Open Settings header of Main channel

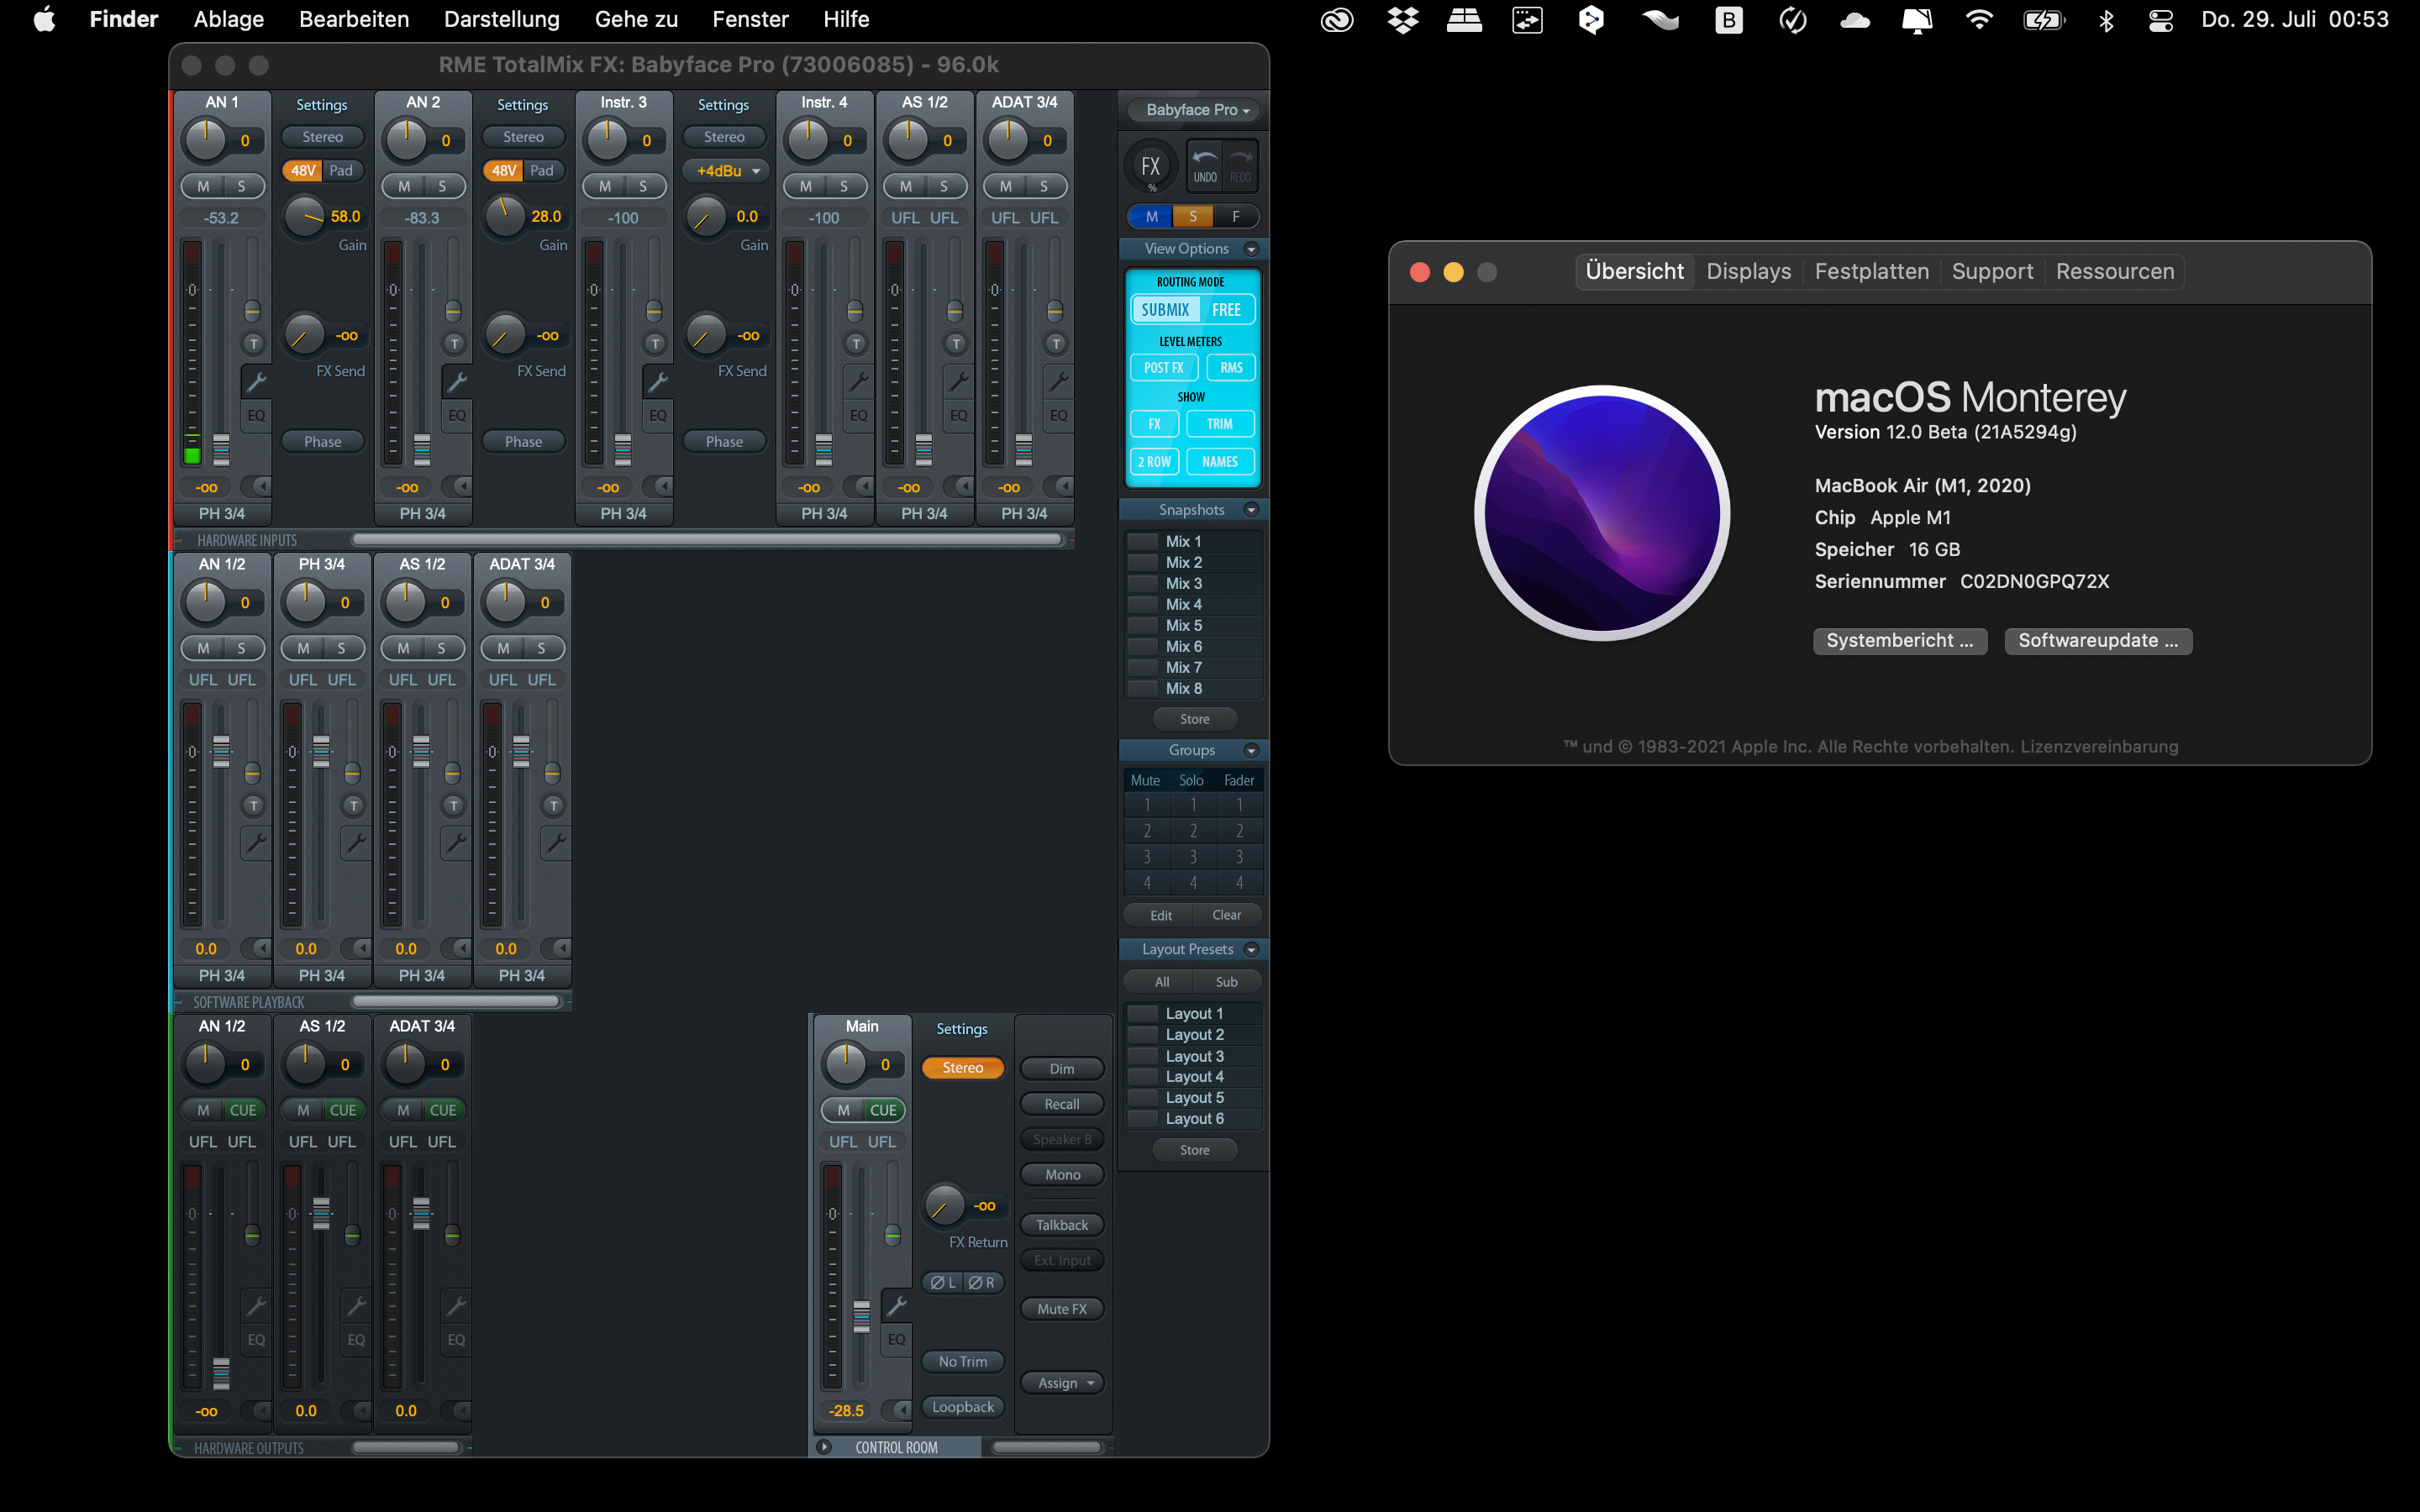(962, 1029)
